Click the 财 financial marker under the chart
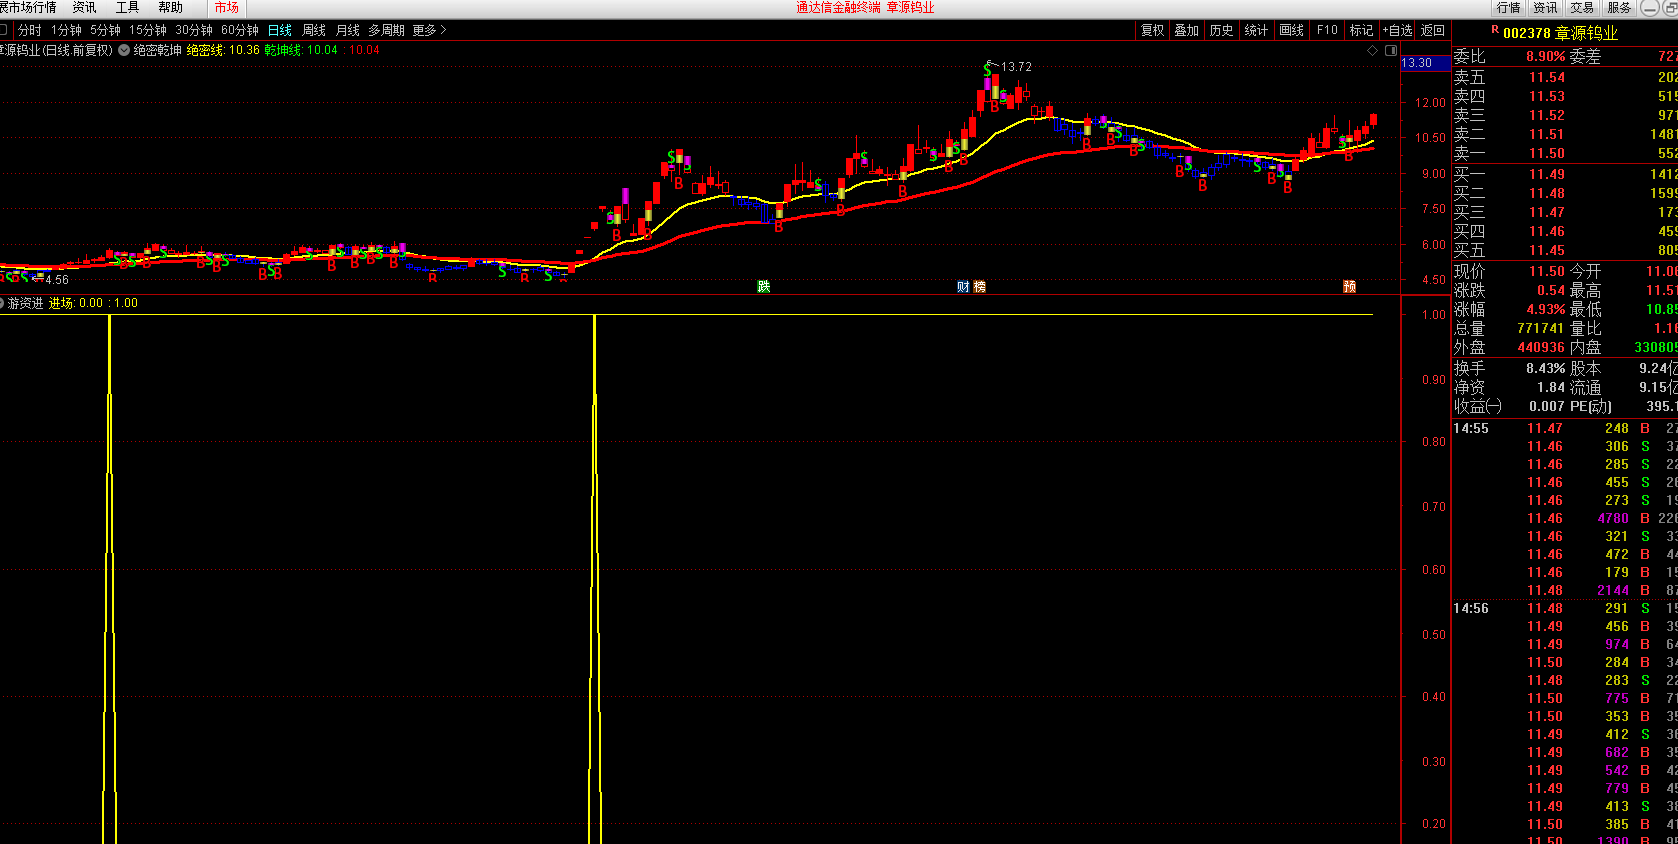1678x844 pixels. 963,287
